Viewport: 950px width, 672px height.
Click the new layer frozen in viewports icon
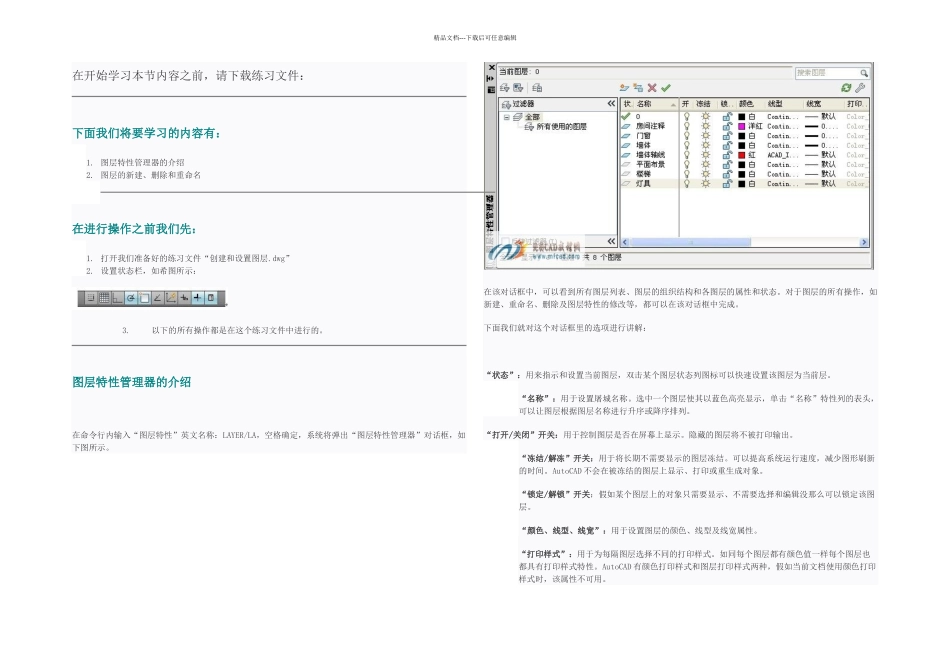point(638,88)
